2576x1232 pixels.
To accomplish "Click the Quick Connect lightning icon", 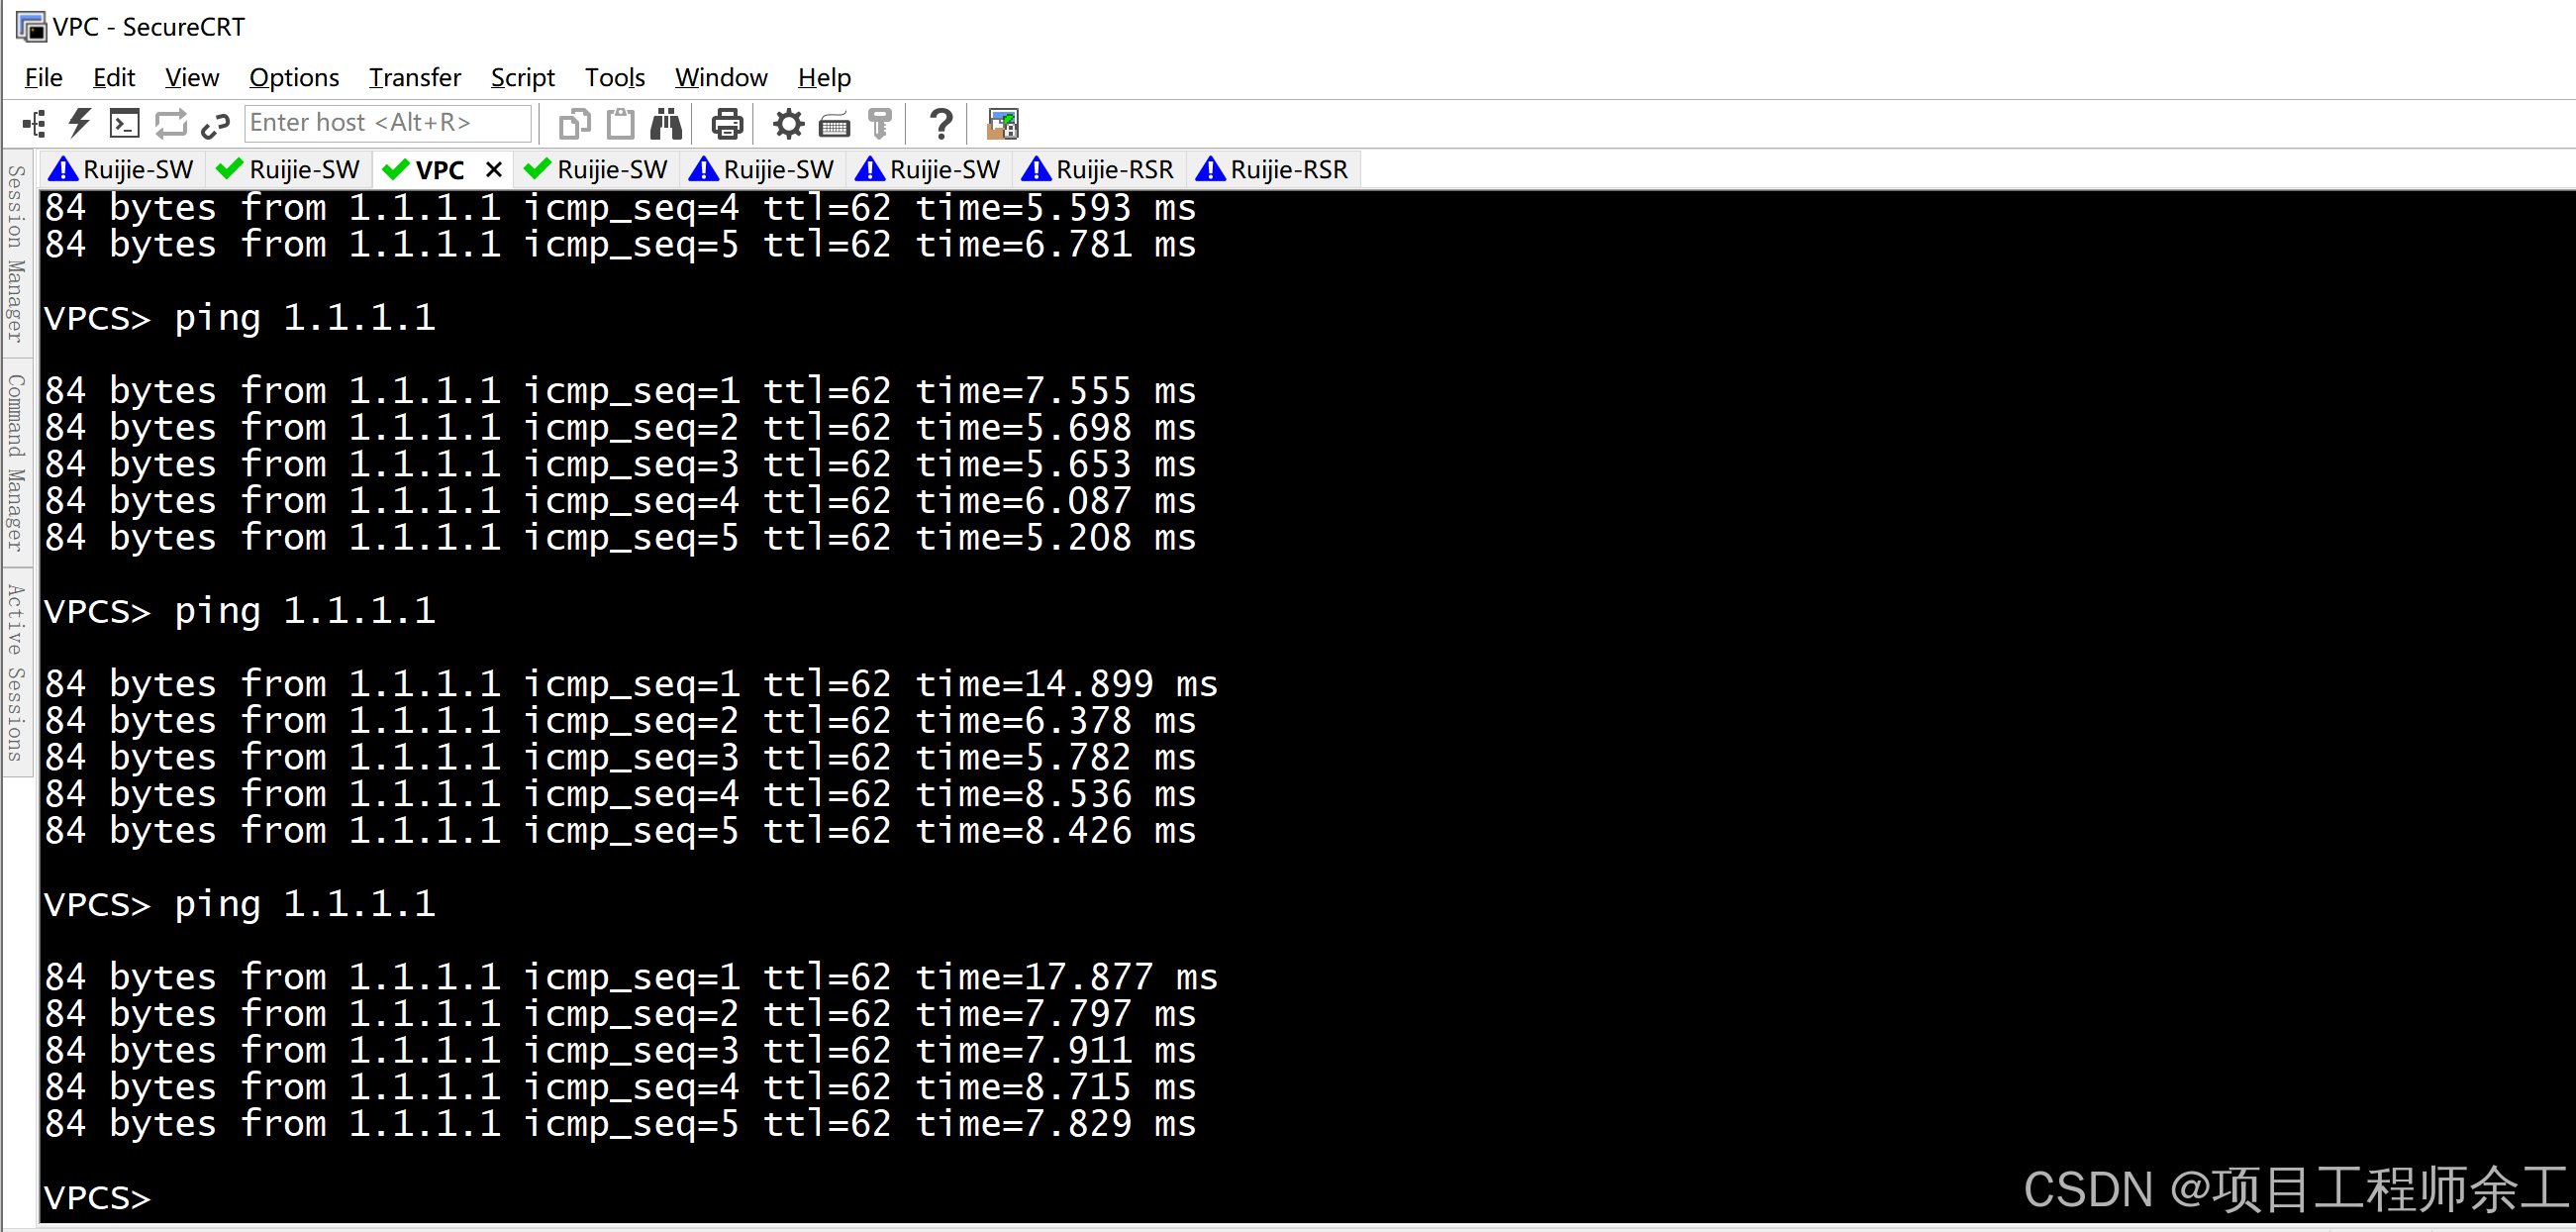I will pos(79,124).
